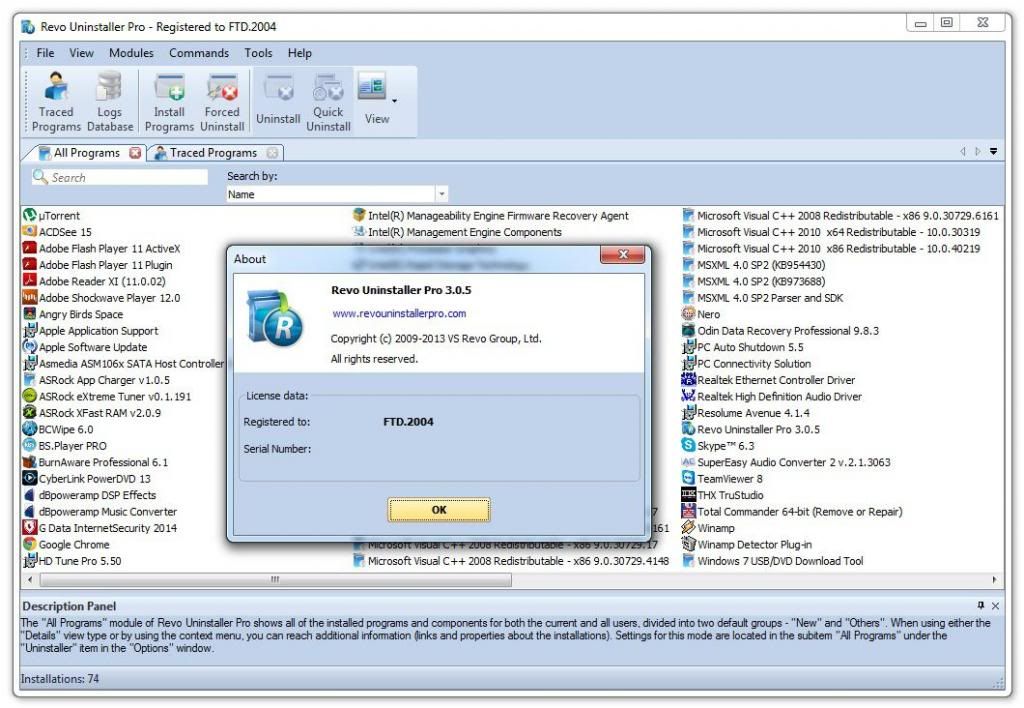Open the tab list dropdown arrow
This screenshot has height=708, width=1024.
click(x=994, y=153)
